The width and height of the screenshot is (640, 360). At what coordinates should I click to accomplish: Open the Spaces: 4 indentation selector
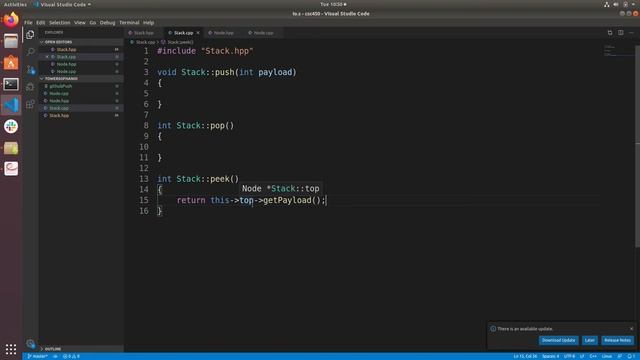(x=550, y=356)
